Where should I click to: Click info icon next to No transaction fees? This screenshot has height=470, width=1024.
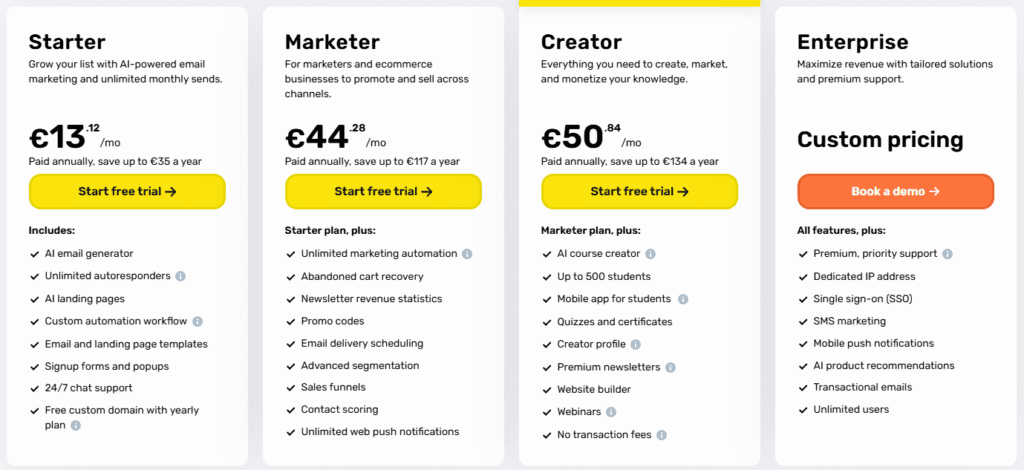(x=661, y=434)
